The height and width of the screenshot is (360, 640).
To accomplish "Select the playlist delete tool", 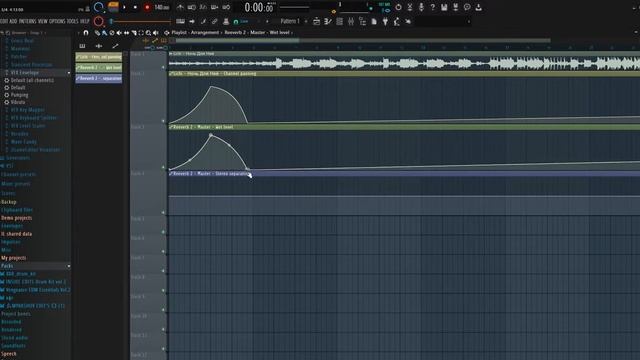I will [112, 33].
